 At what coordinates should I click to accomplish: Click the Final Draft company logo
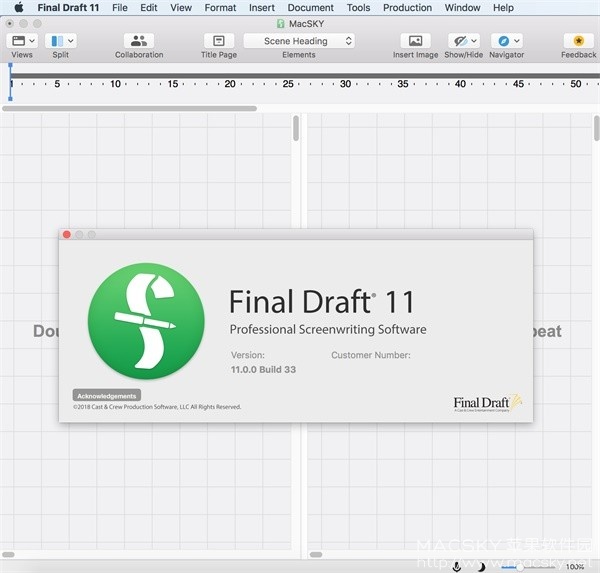coord(488,403)
